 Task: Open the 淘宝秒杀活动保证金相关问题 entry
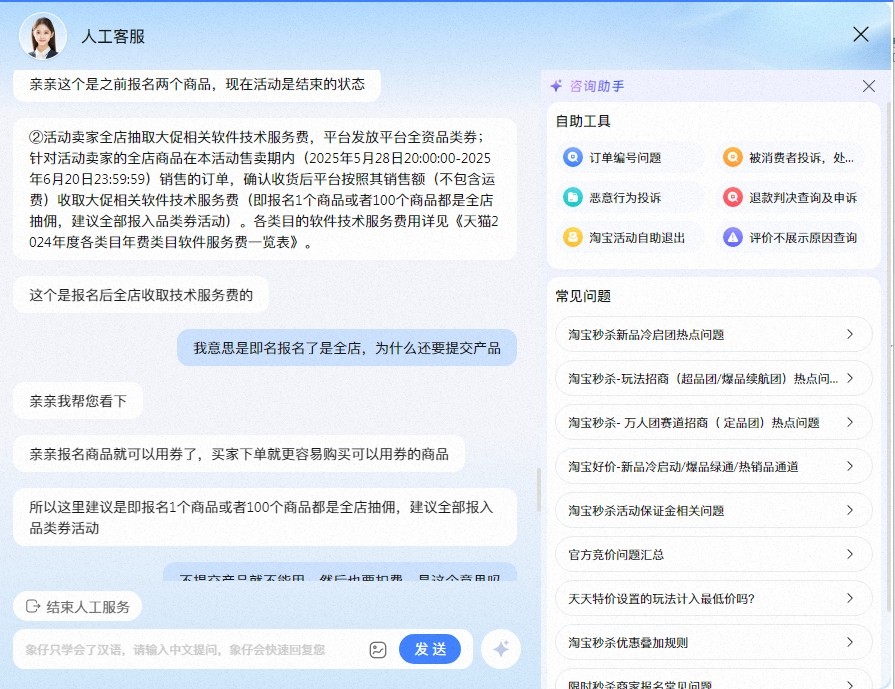[712, 511]
